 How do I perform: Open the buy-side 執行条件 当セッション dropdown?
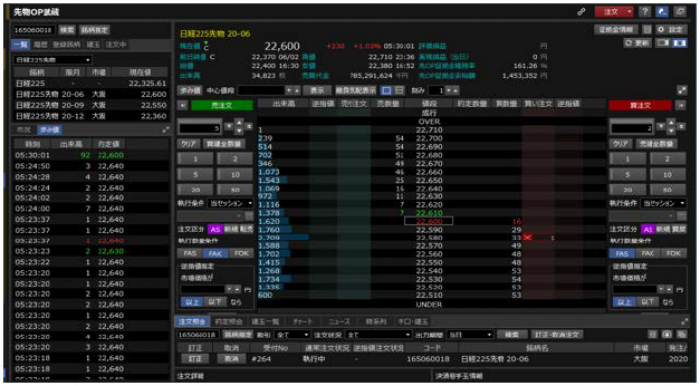[x=663, y=203]
